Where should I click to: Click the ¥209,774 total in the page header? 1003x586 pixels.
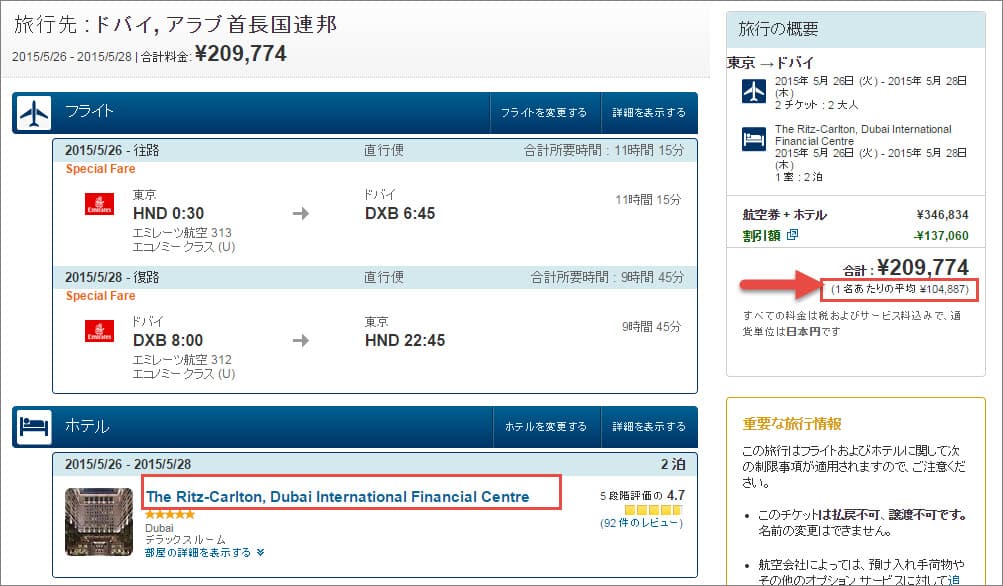click(x=241, y=53)
